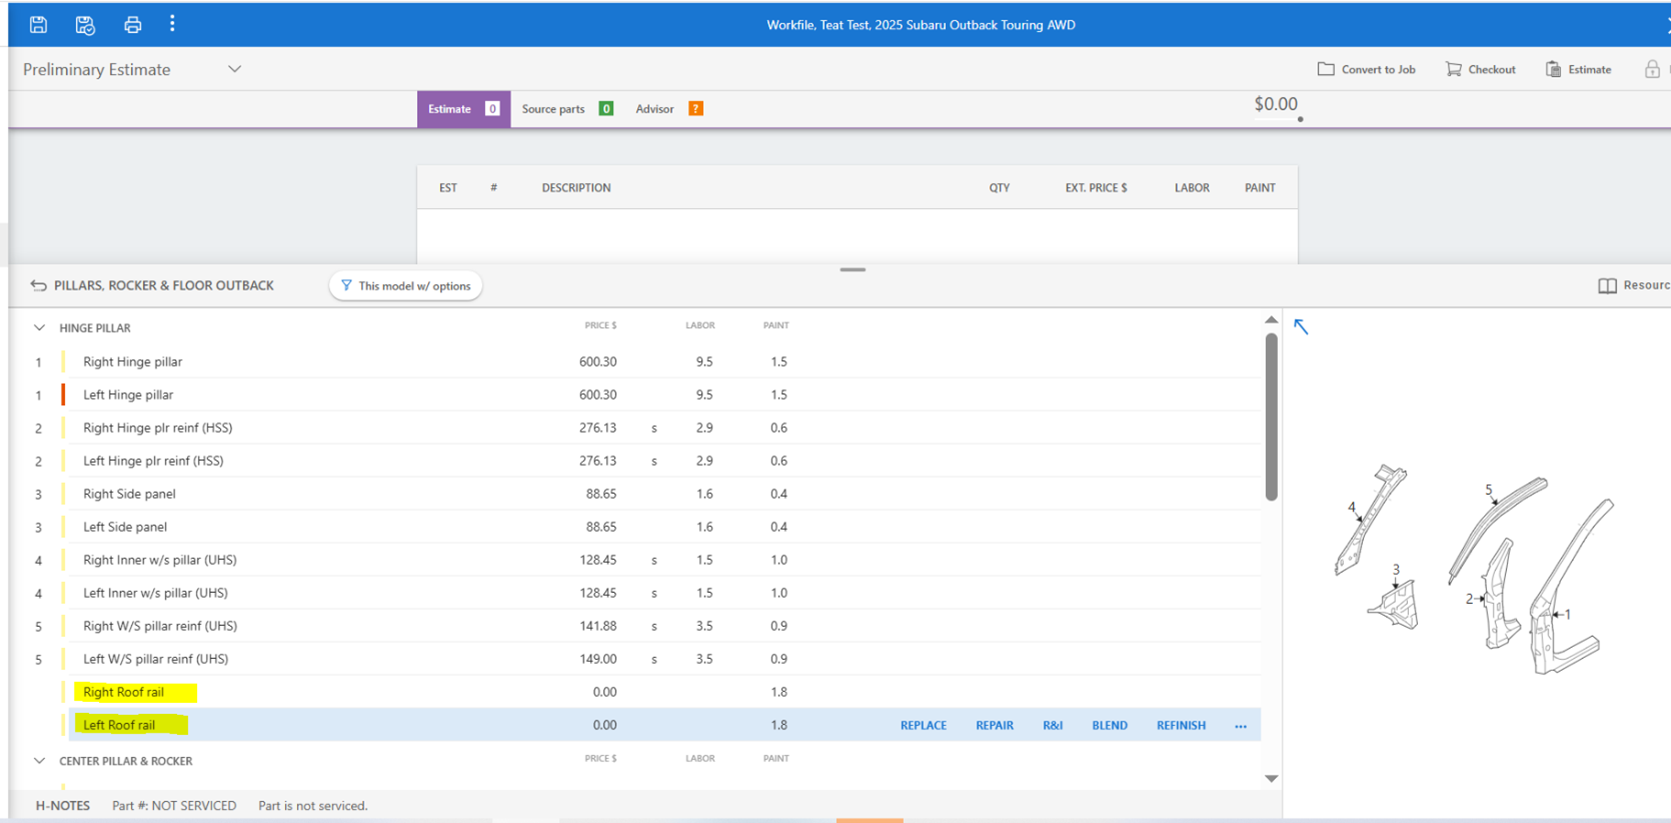1671x823 pixels.
Task: Open more actions ellipsis on Left Roof rail
Action: tap(1240, 726)
